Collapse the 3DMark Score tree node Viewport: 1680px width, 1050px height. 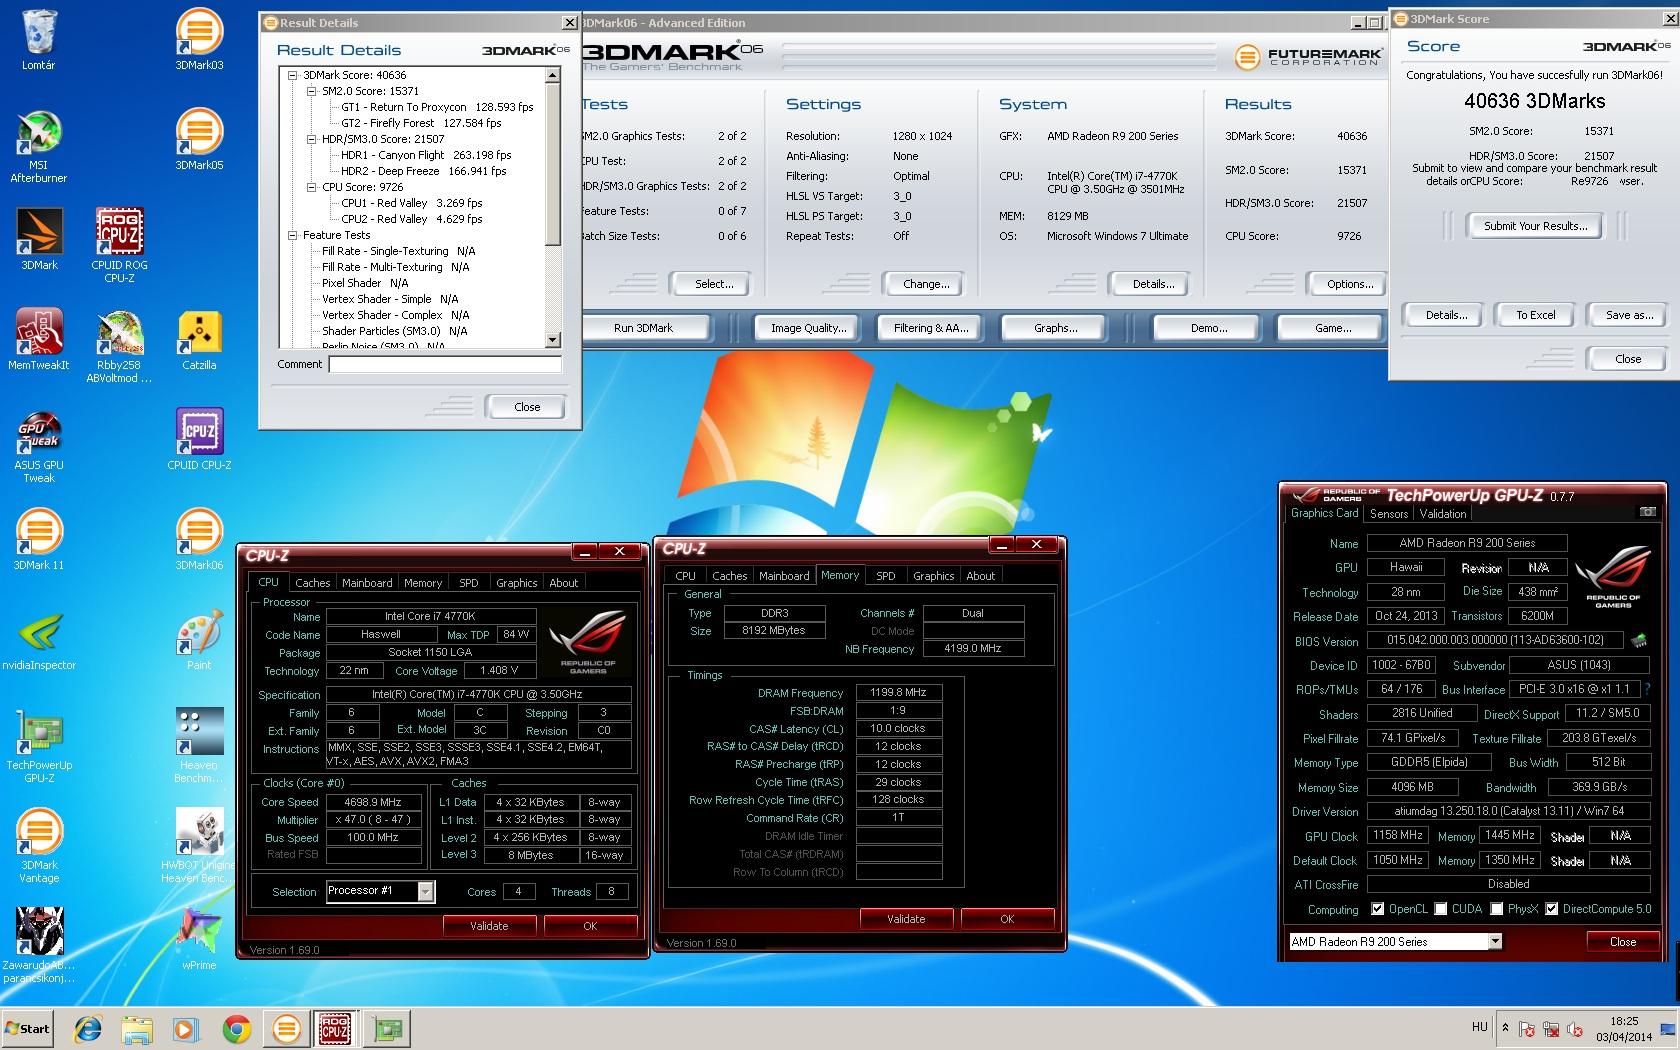[x=293, y=75]
